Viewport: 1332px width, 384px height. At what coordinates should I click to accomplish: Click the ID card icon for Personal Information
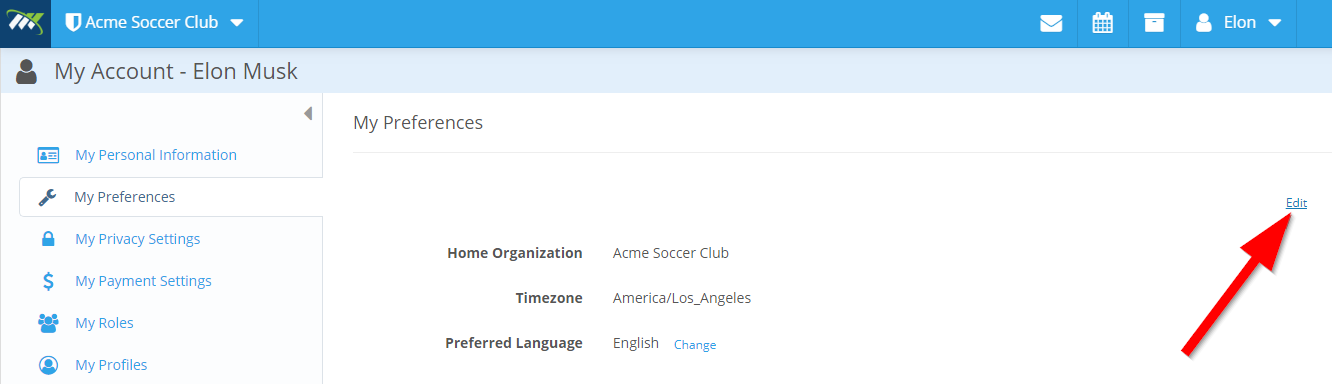pos(48,155)
